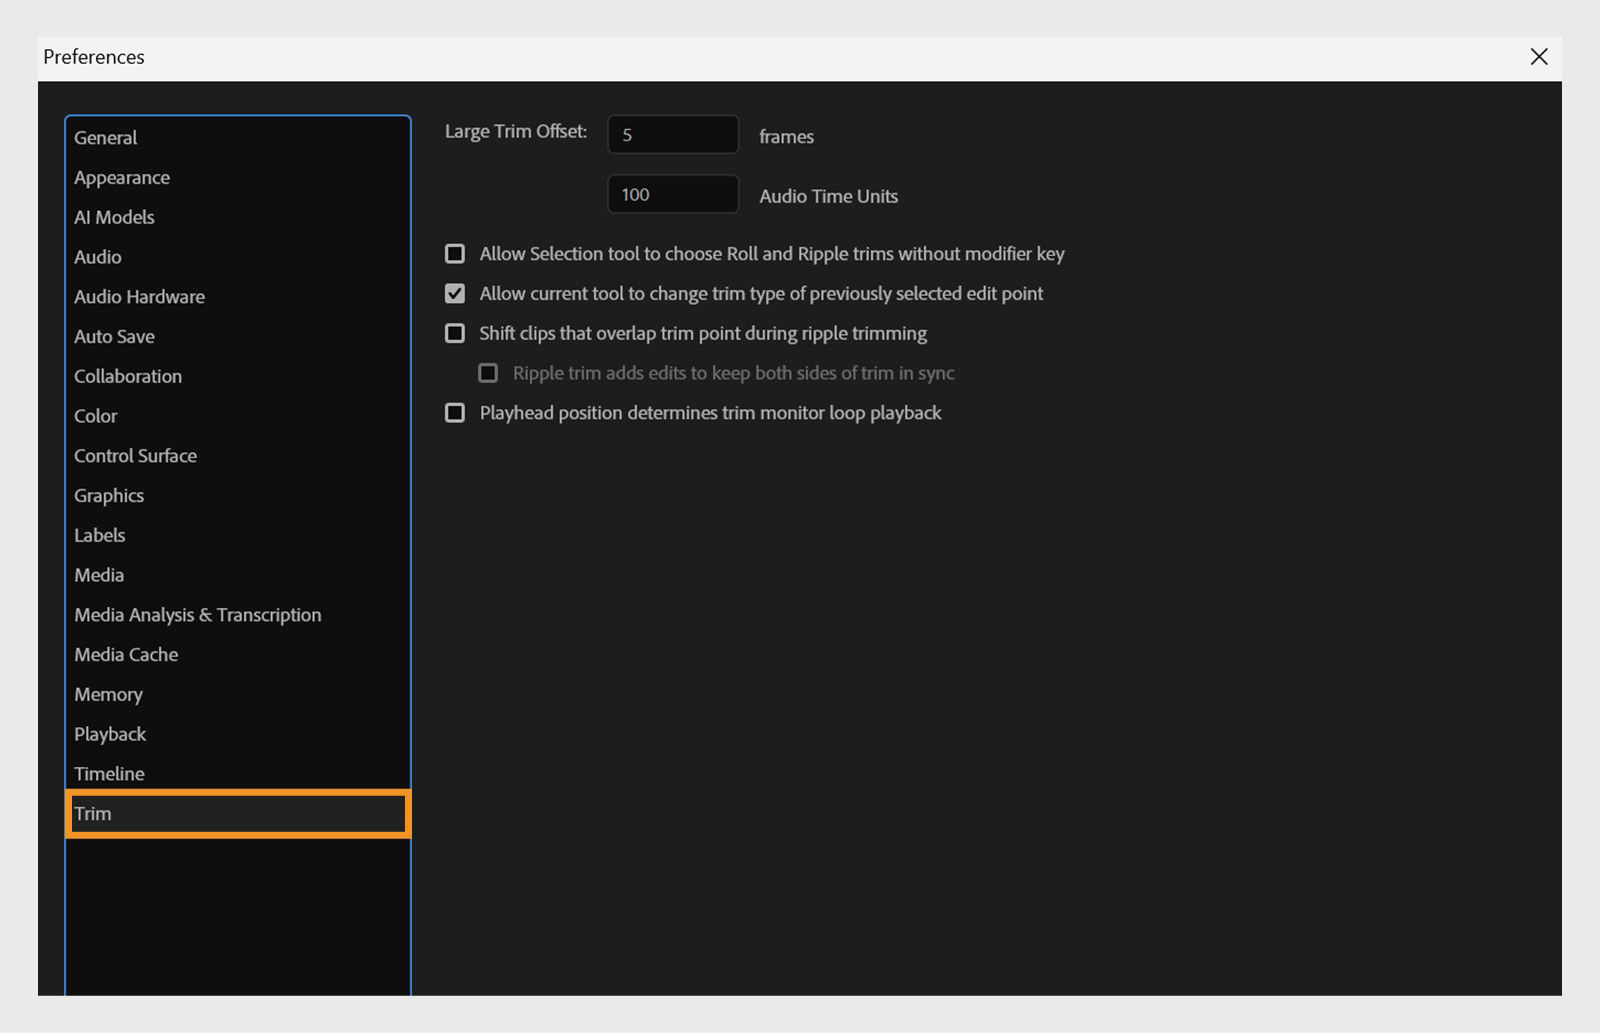Image resolution: width=1600 pixels, height=1033 pixels.
Task: Select the Audio Hardware category
Action: [139, 296]
